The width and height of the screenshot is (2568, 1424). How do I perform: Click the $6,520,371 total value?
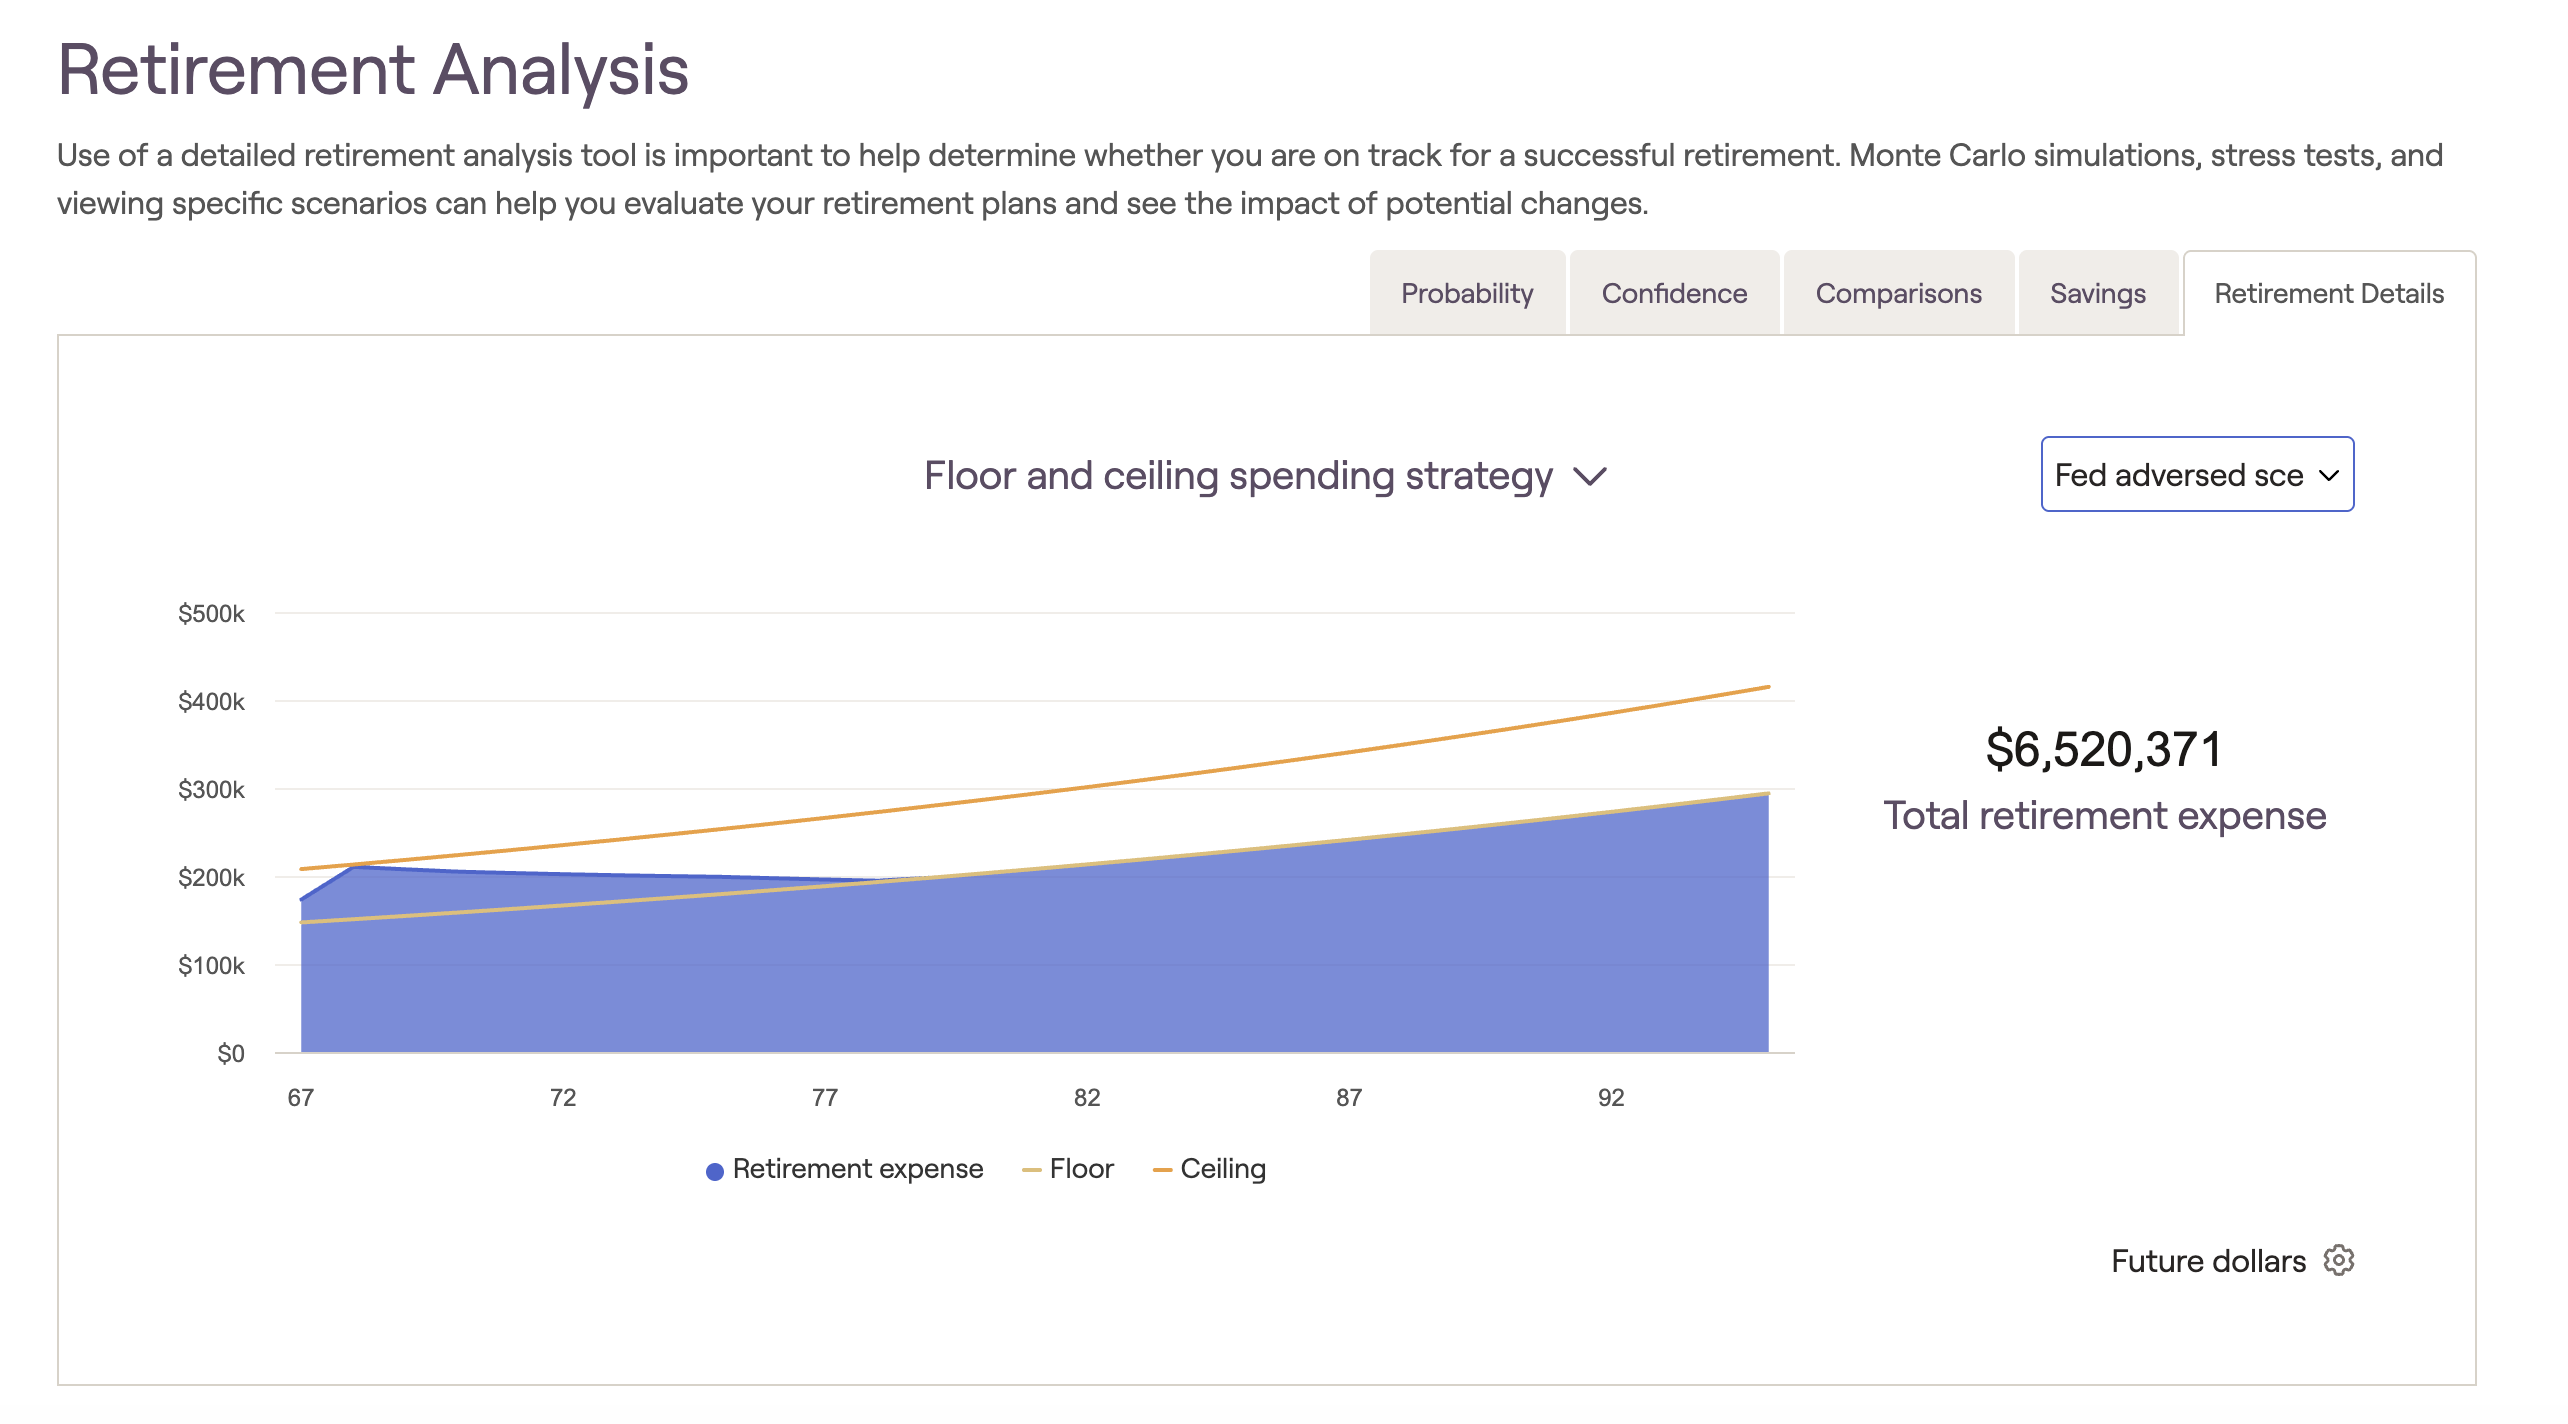tap(2104, 749)
